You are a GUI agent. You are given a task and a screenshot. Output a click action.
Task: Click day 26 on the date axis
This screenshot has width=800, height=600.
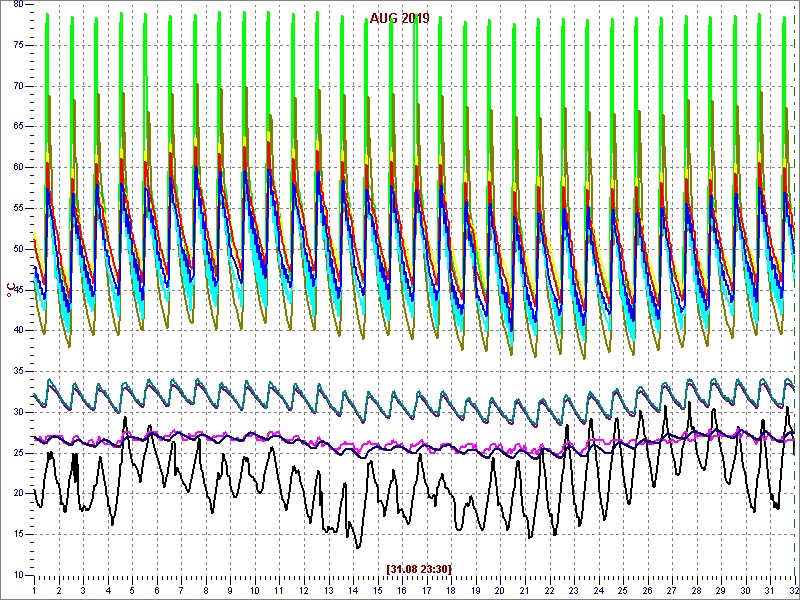point(647,590)
